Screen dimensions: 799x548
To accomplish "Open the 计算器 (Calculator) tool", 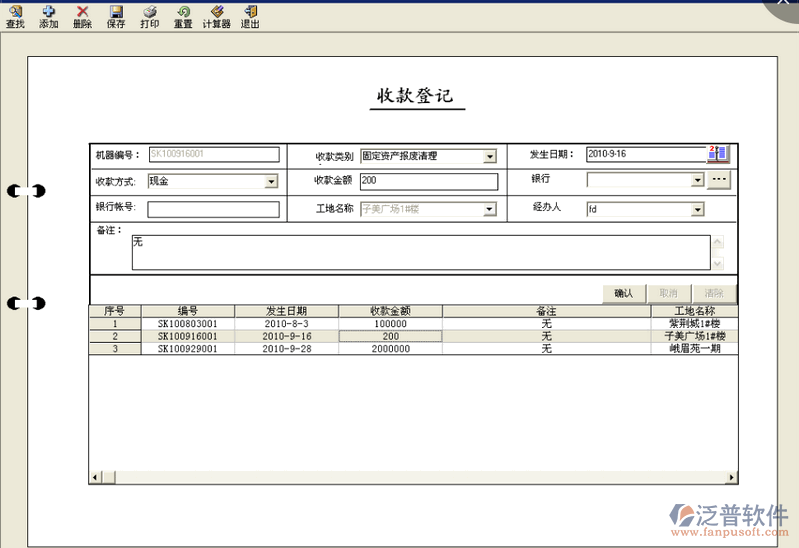I will pos(216,16).
